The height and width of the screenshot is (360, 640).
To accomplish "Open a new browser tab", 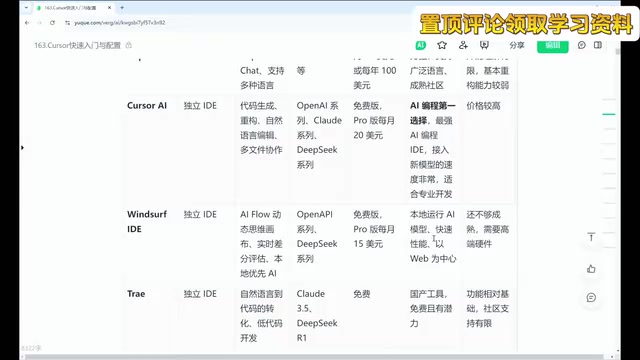I will [x=122, y=8].
